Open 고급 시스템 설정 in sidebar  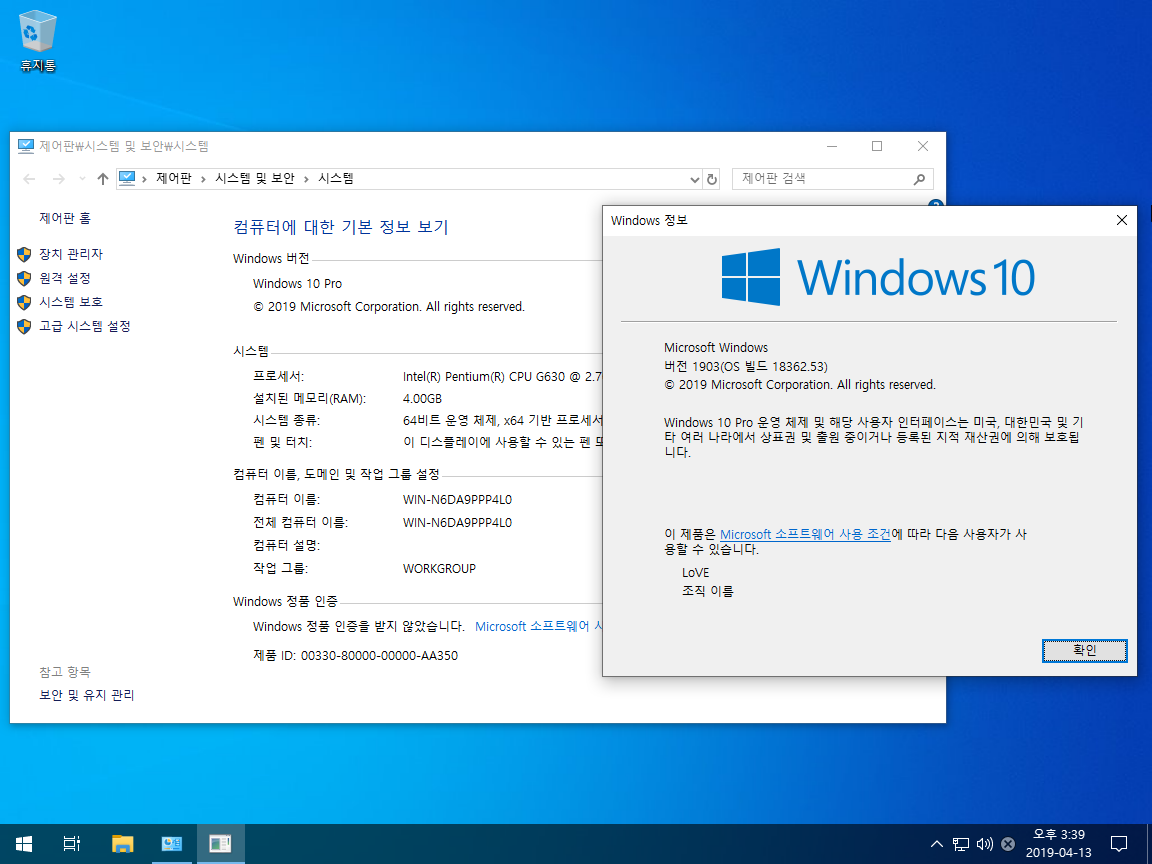(84, 326)
